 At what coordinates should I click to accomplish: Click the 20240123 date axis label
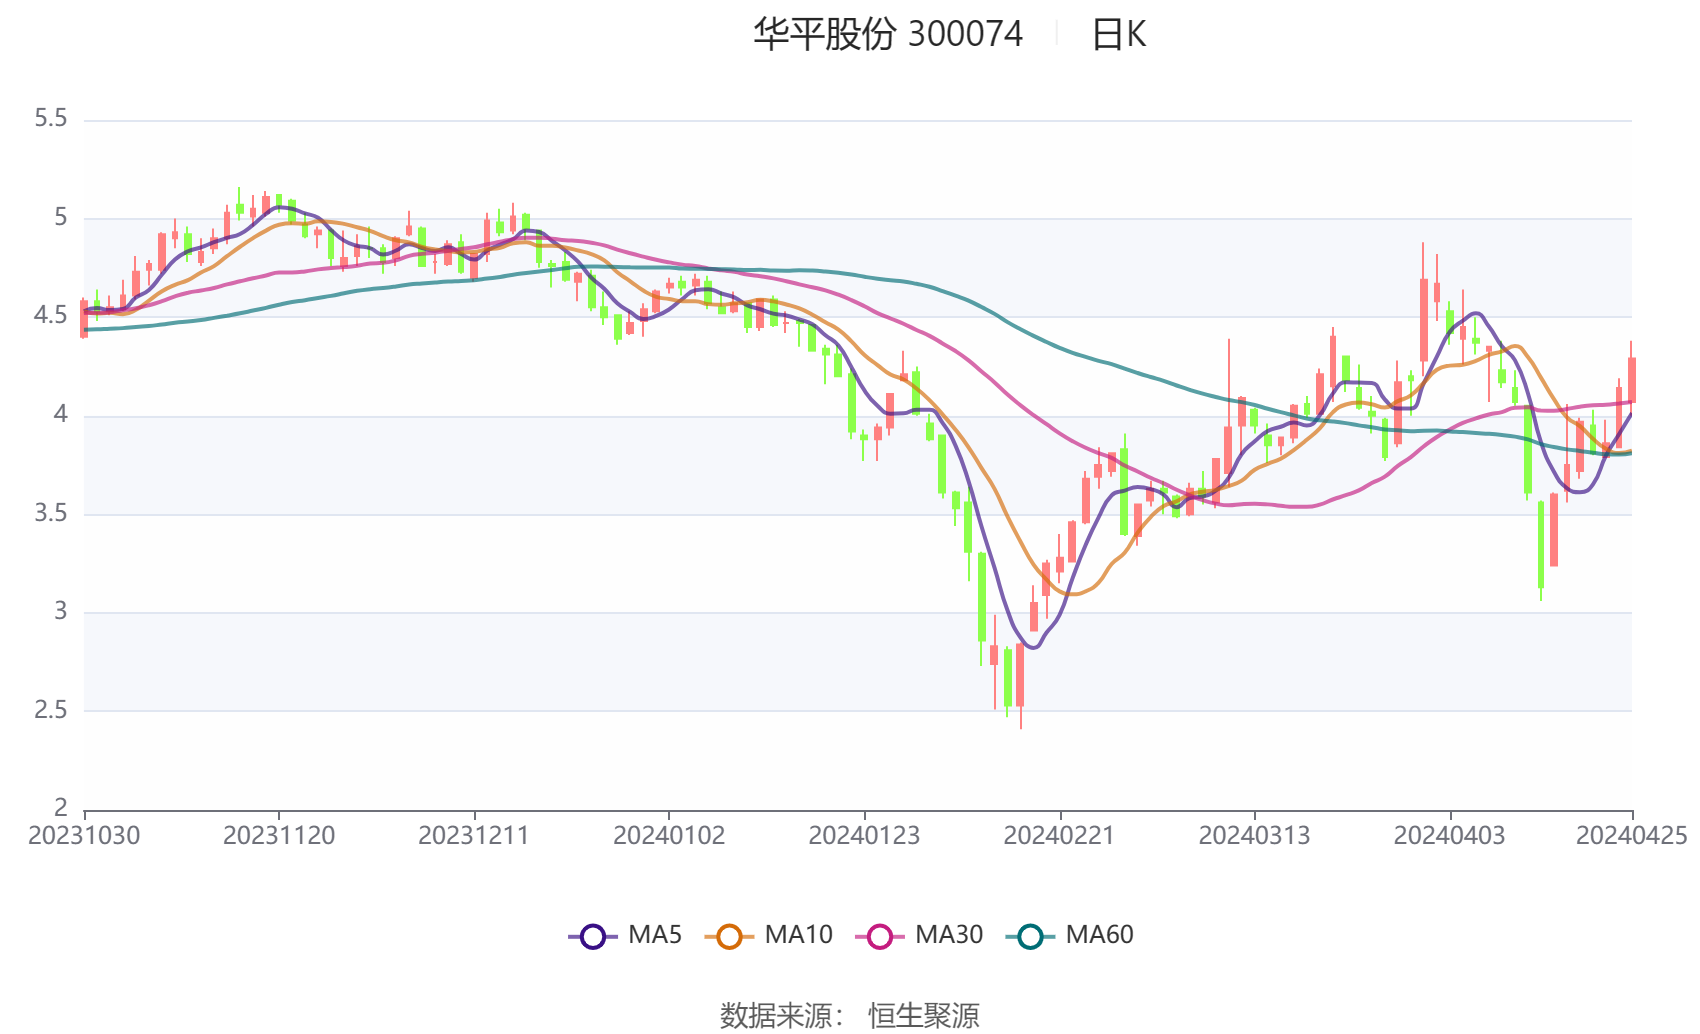[x=864, y=836]
